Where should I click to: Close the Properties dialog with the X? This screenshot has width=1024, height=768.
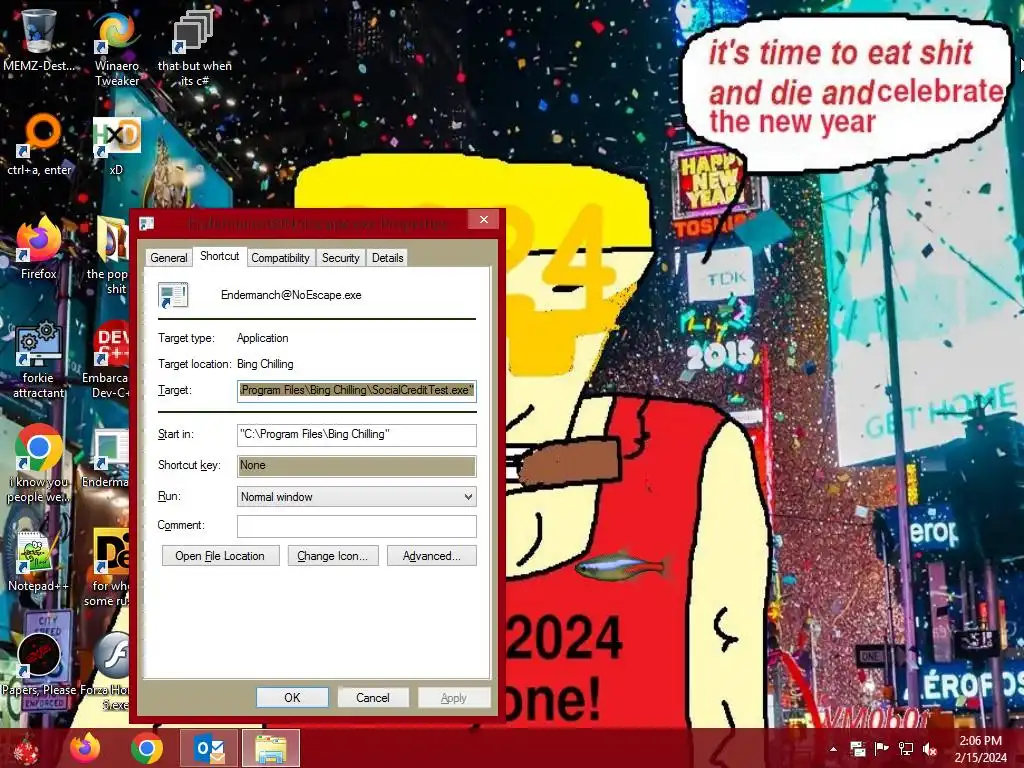(x=484, y=219)
